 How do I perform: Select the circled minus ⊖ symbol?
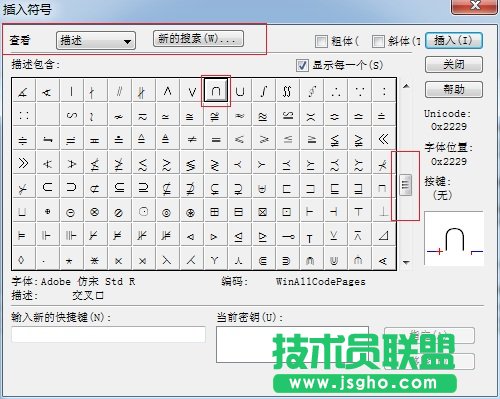71,211
